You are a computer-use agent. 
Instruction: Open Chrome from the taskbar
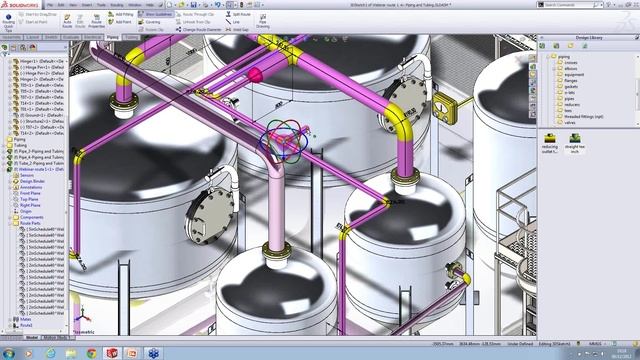[x=91, y=353]
